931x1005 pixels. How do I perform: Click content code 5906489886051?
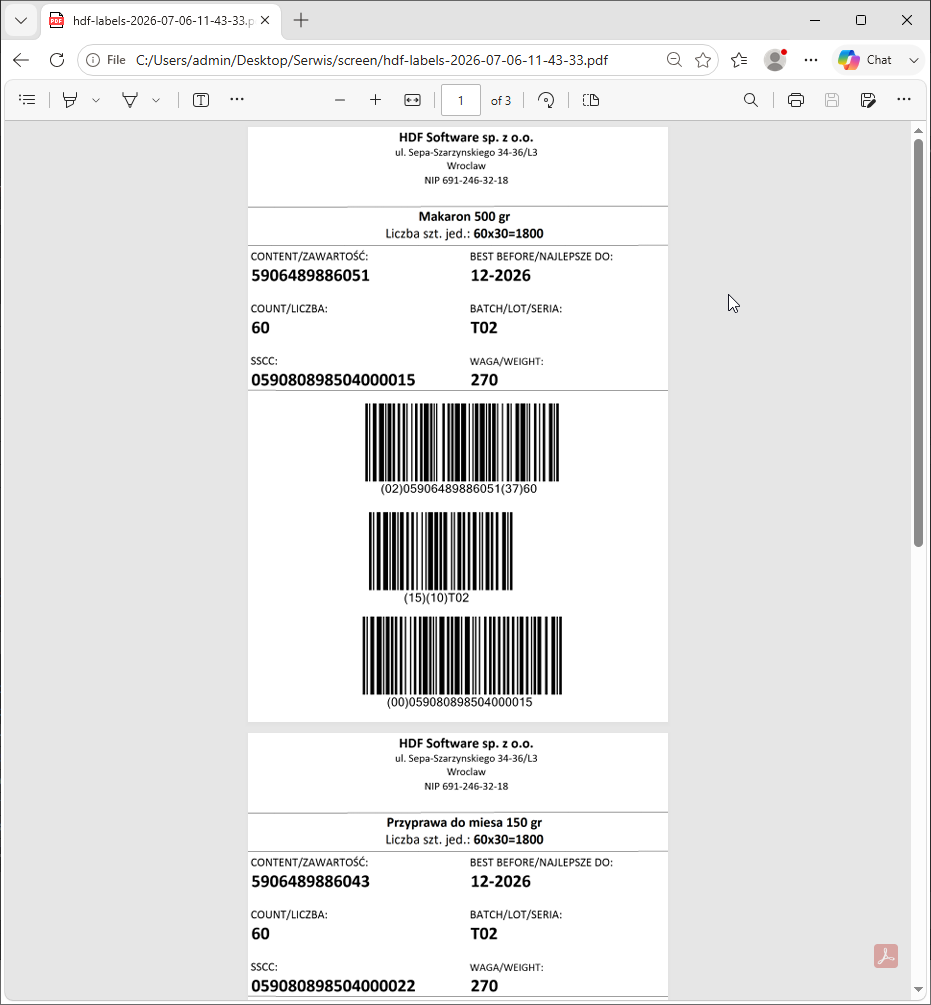click(310, 276)
